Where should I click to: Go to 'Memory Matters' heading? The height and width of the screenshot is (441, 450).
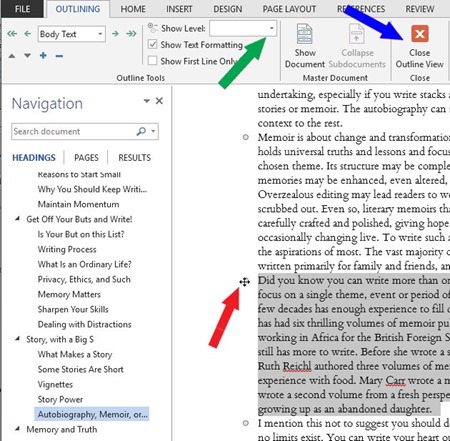click(69, 294)
